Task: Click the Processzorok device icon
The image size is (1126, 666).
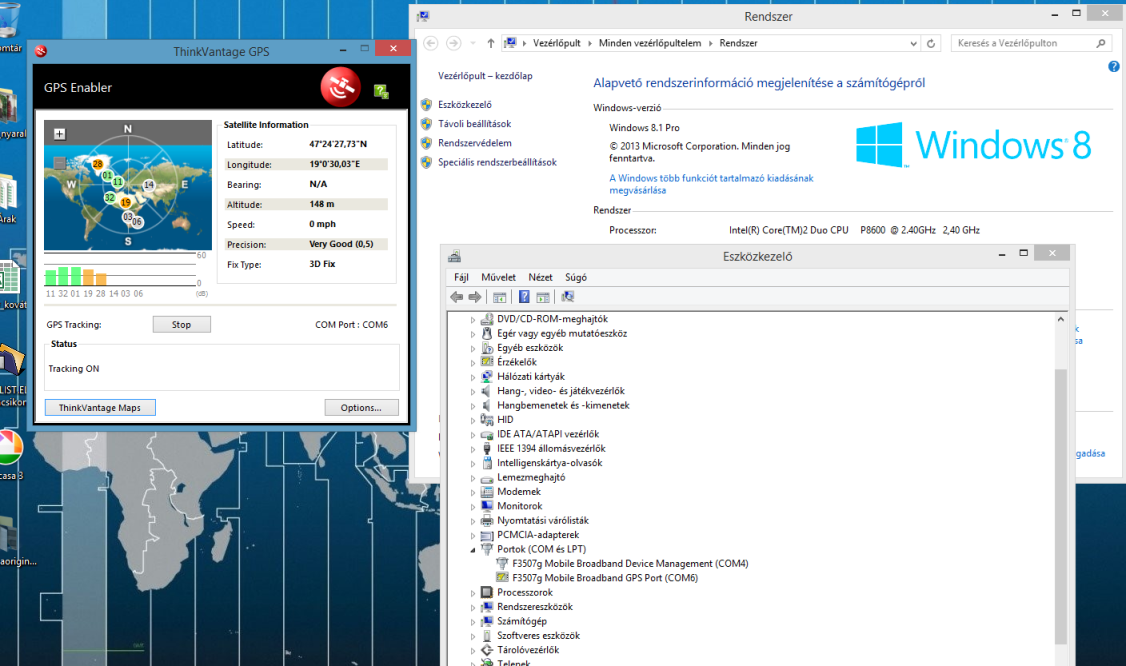Action: pyautogui.click(x=487, y=592)
